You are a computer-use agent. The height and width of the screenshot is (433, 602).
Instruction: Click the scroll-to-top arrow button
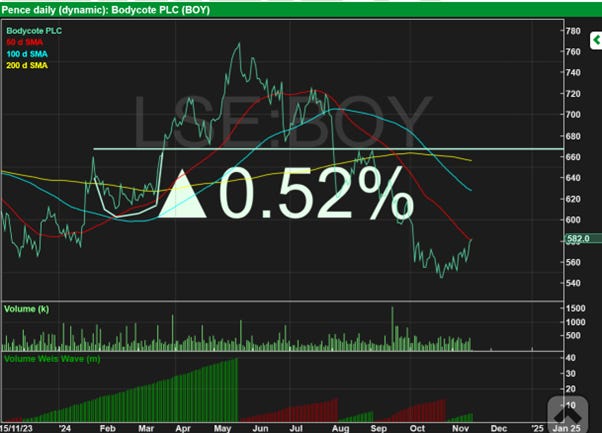pos(567,414)
